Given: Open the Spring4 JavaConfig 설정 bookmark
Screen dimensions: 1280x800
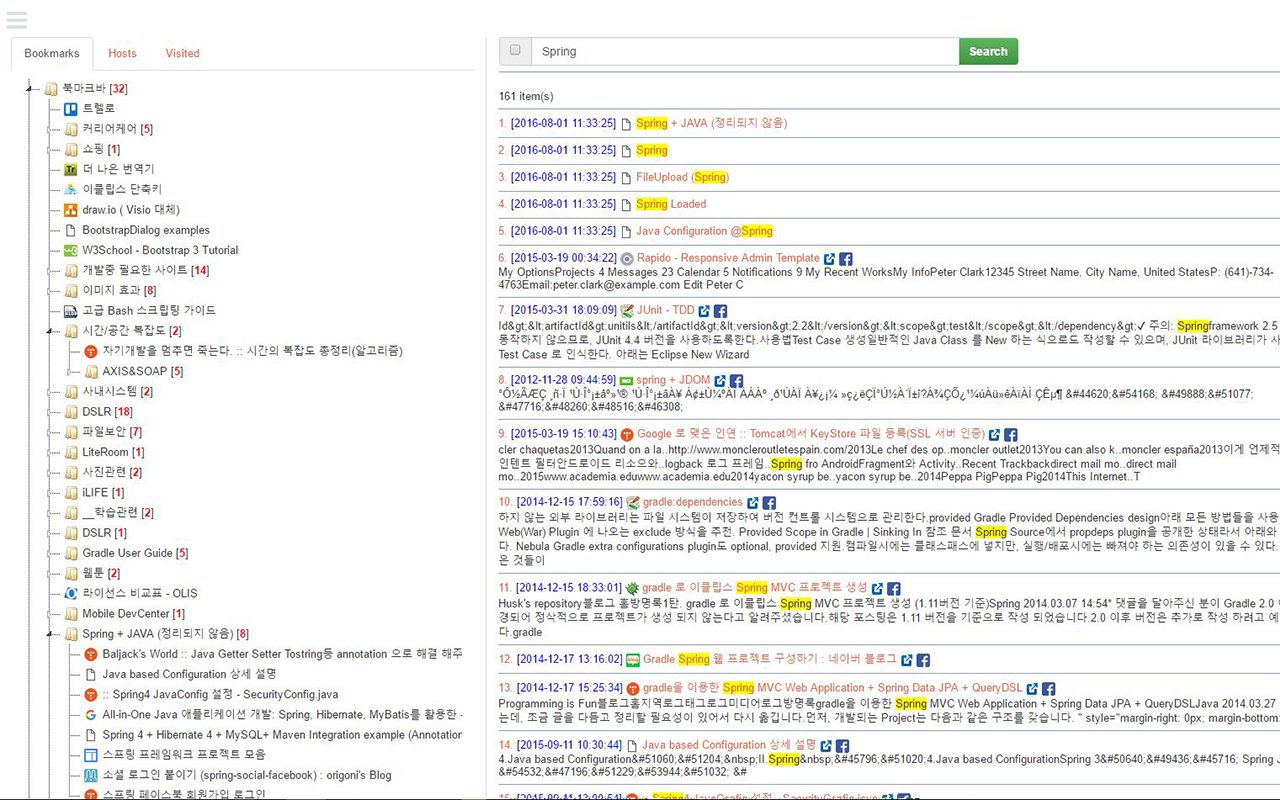Looking at the screenshot, I should click(x=220, y=694).
